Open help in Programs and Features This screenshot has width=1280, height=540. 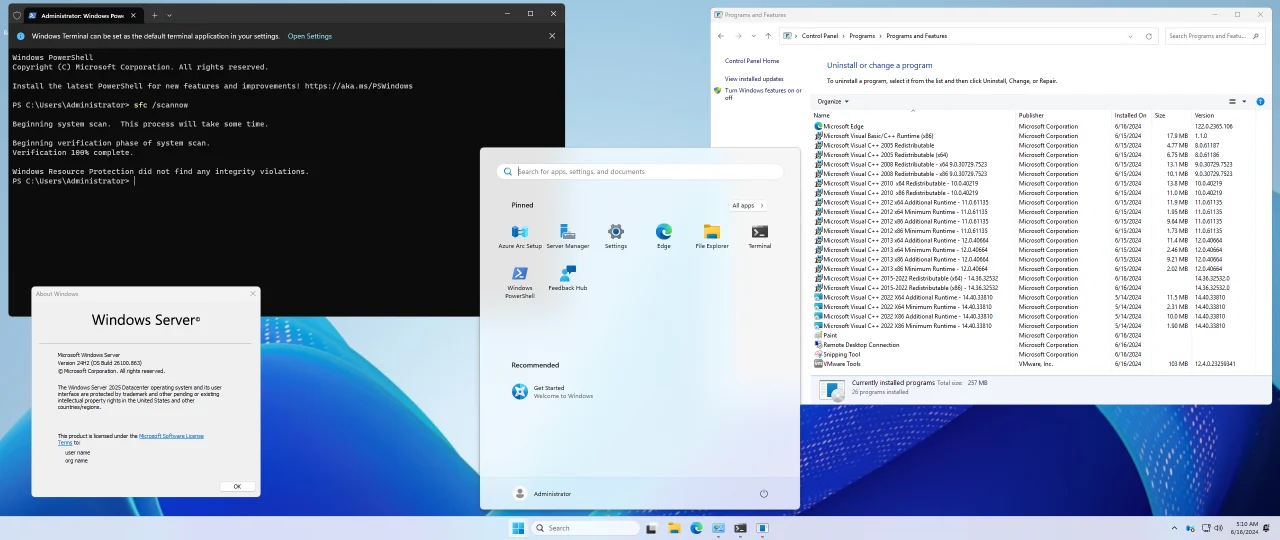(x=1260, y=101)
